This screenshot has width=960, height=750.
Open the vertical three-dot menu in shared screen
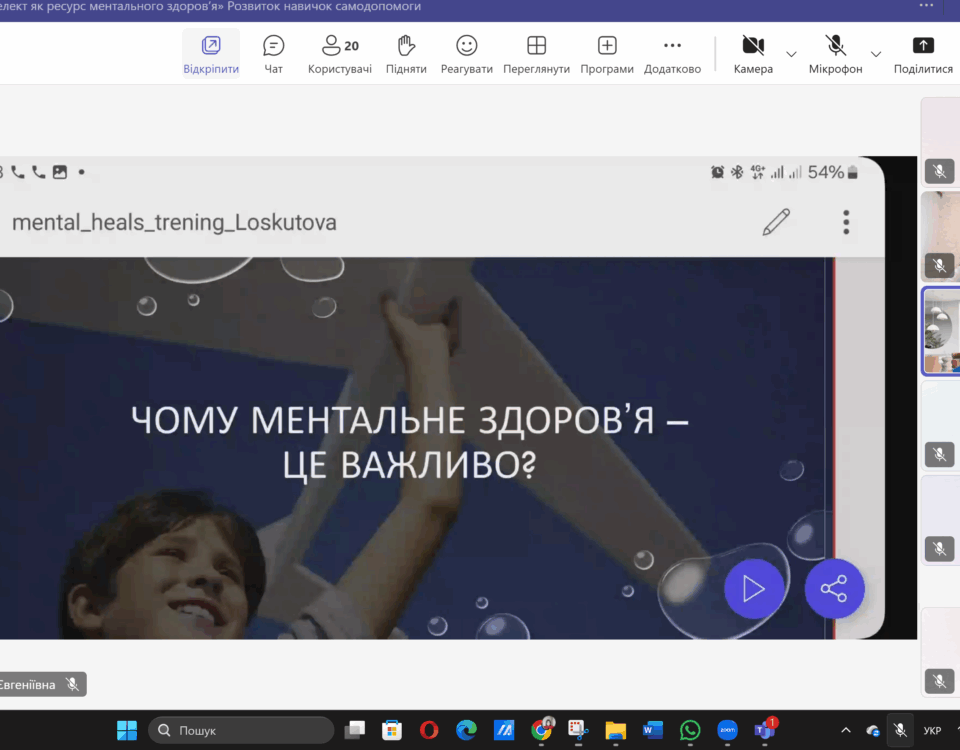pos(846,222)
